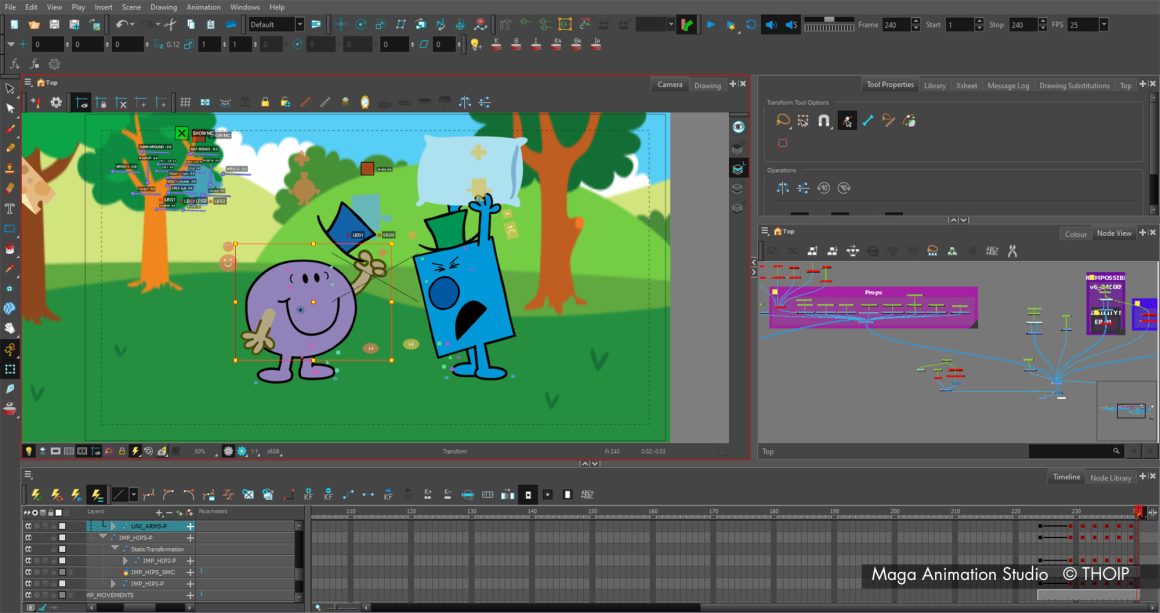Viewport: 1160px width, 613px height.
Task: Open the Animation menu
Action: [203, 7]
